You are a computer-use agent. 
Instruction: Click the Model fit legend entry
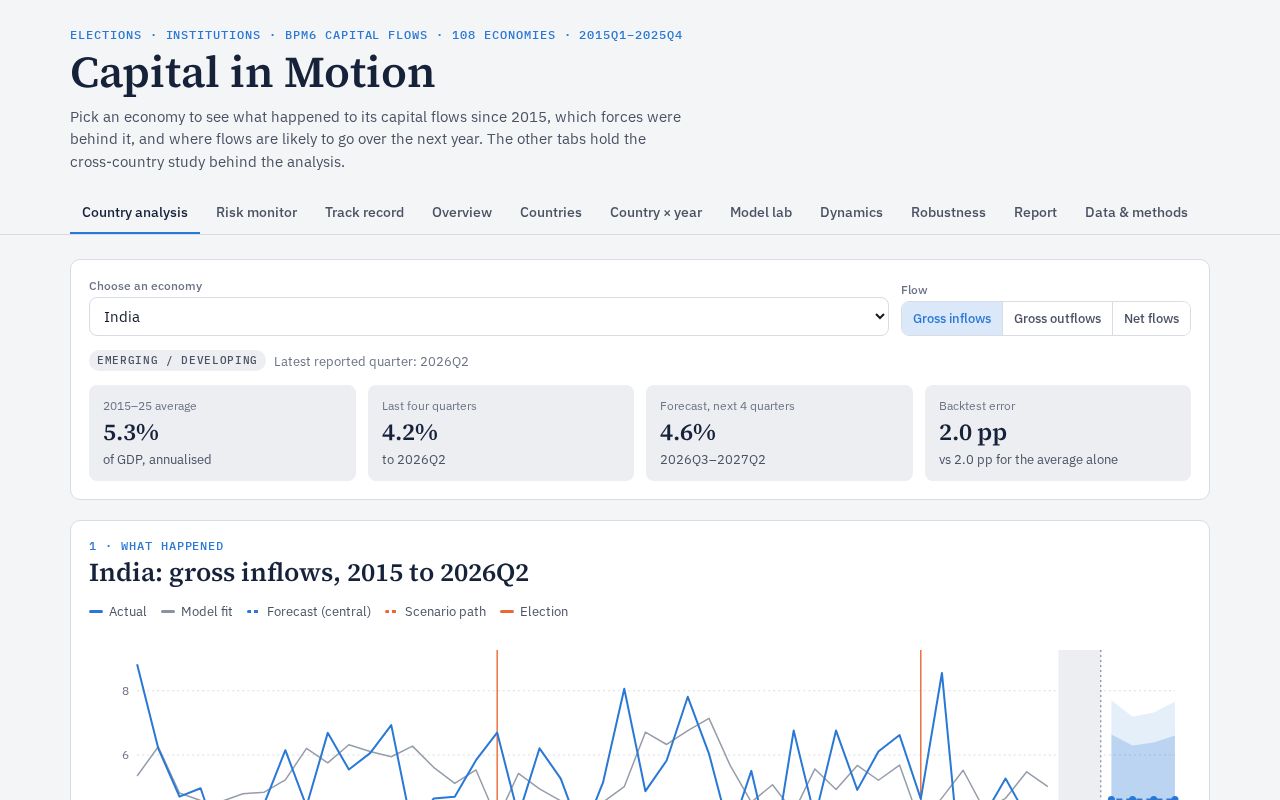[197, 611]
